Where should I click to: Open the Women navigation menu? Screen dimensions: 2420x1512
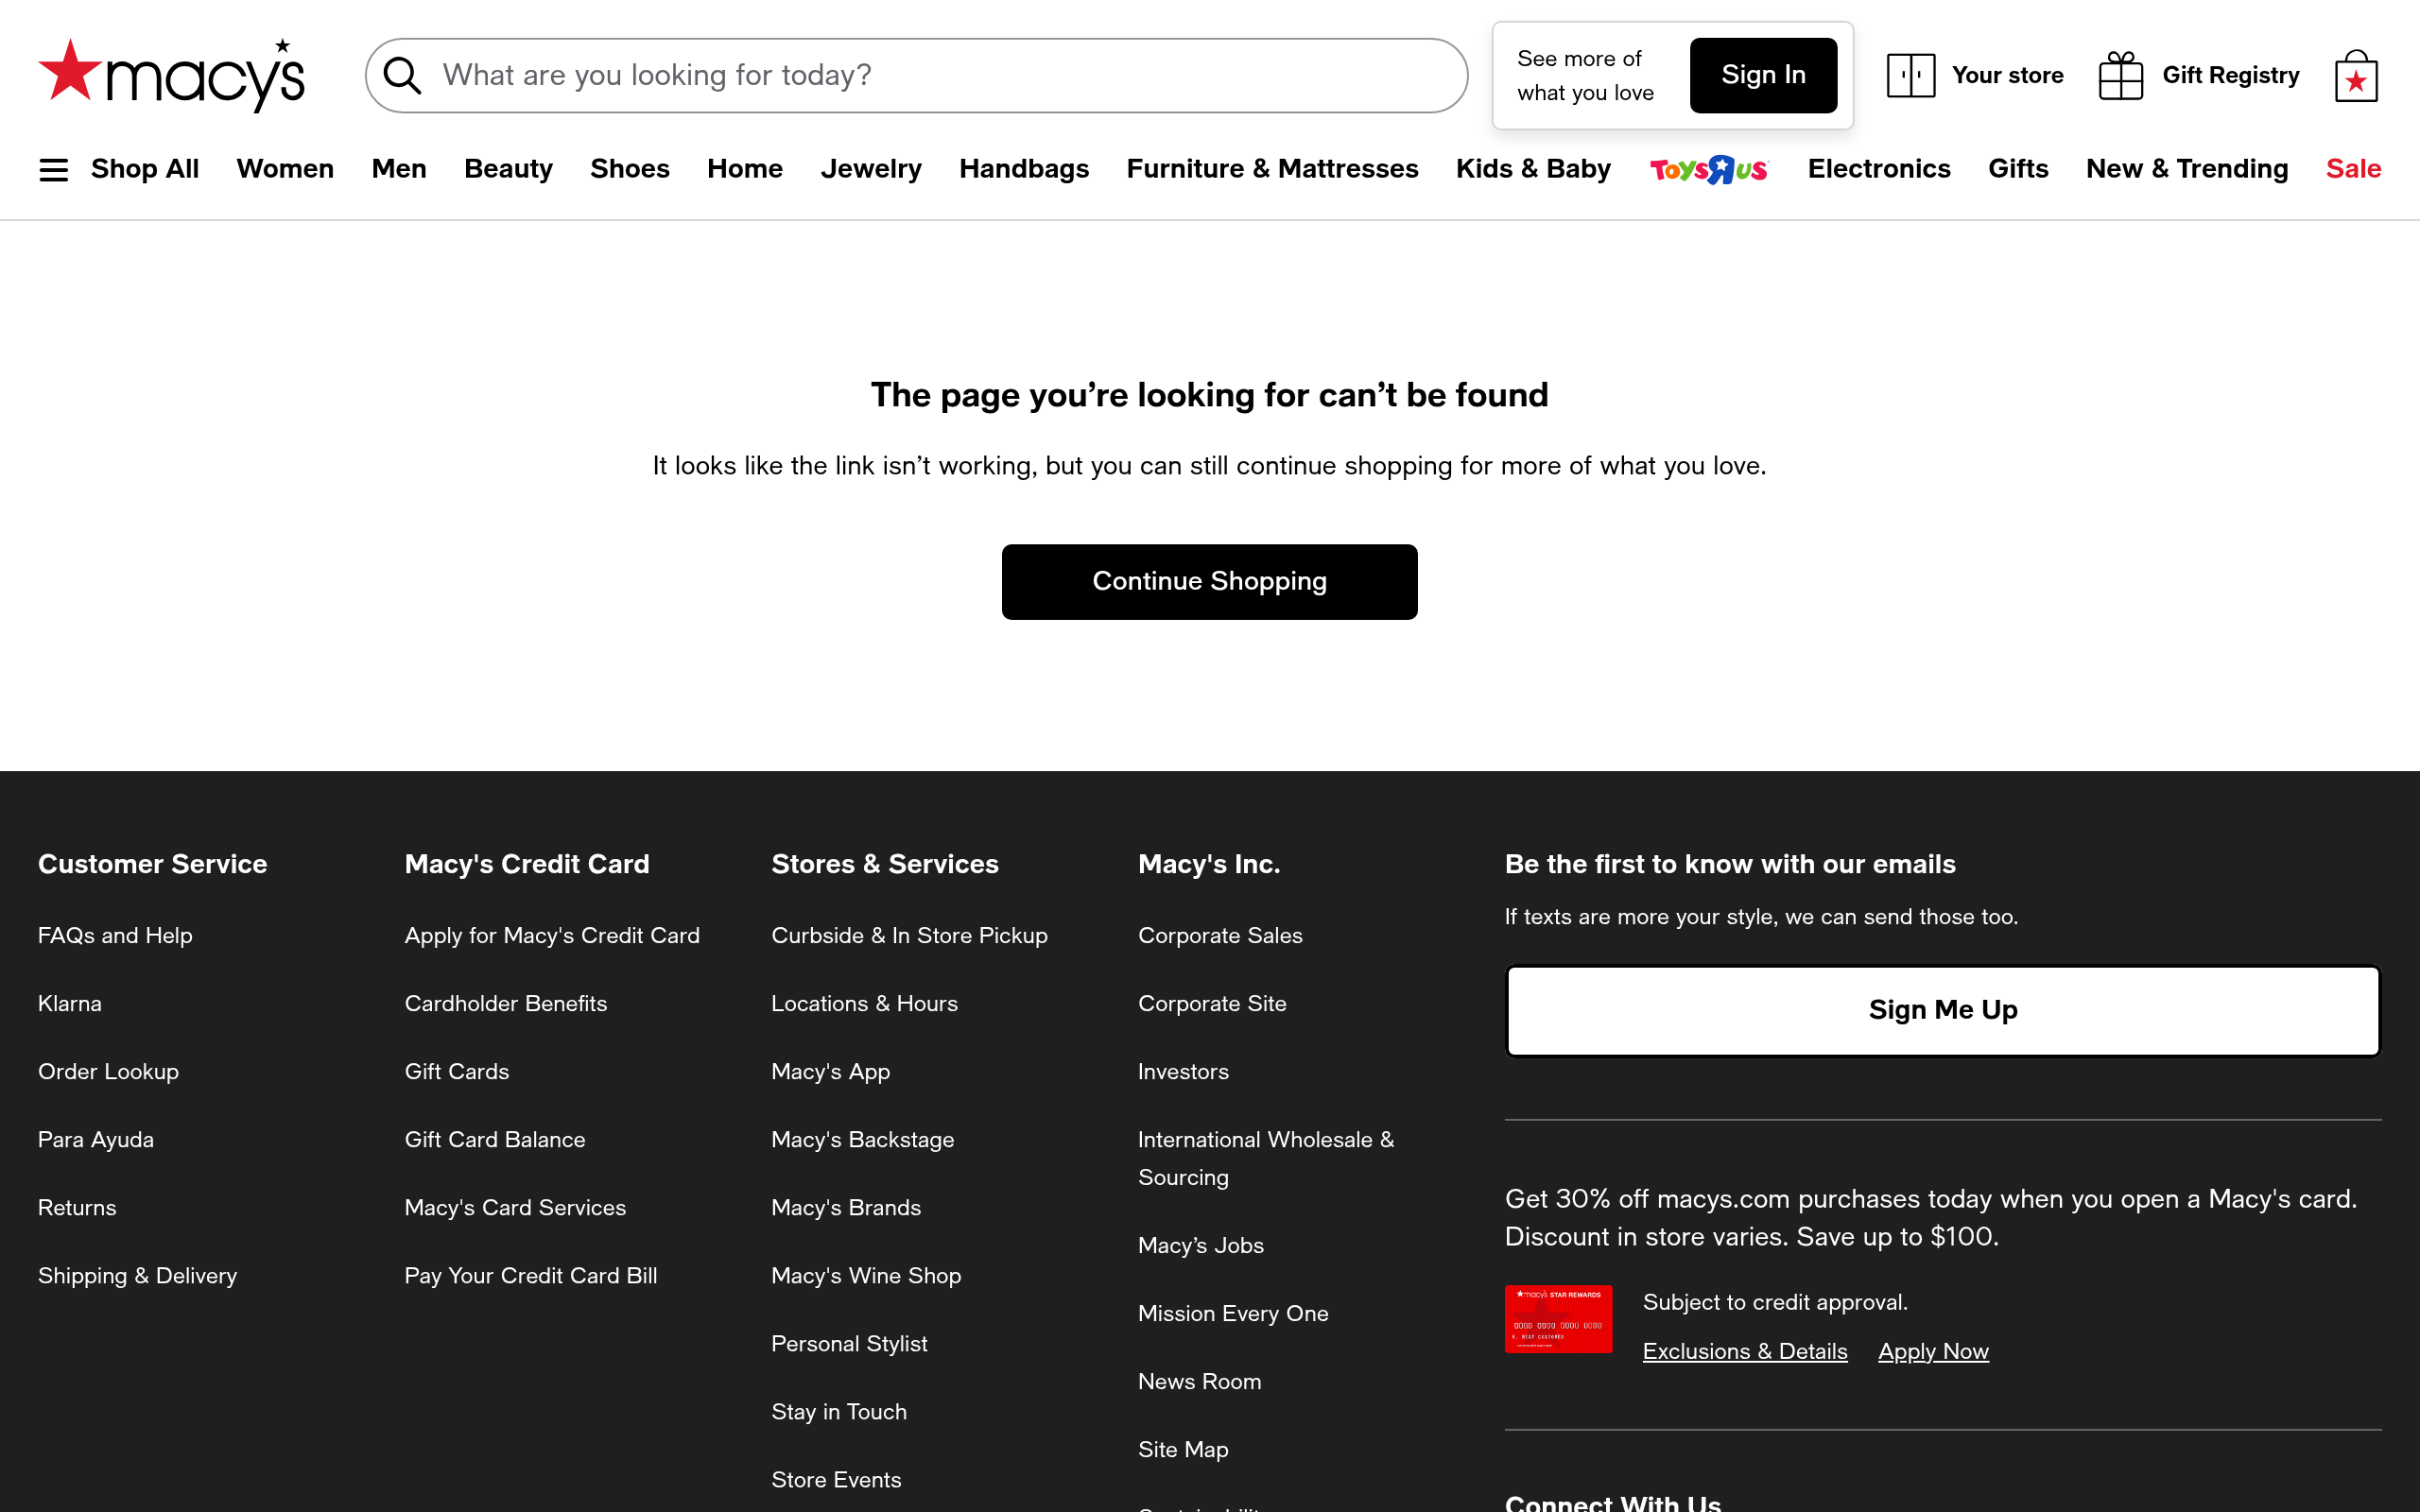(285, 169)
